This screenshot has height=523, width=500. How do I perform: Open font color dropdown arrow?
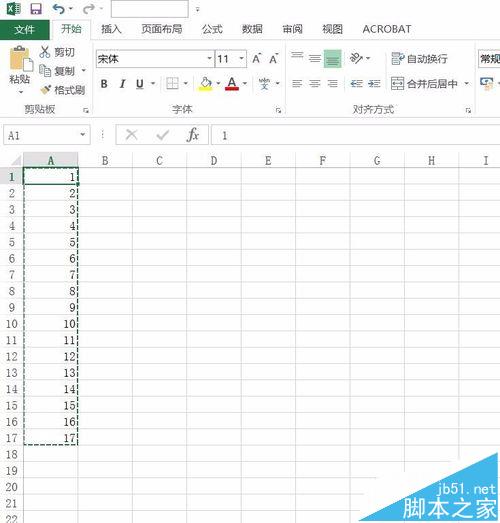pyautogui.click(x=245, y=83)
